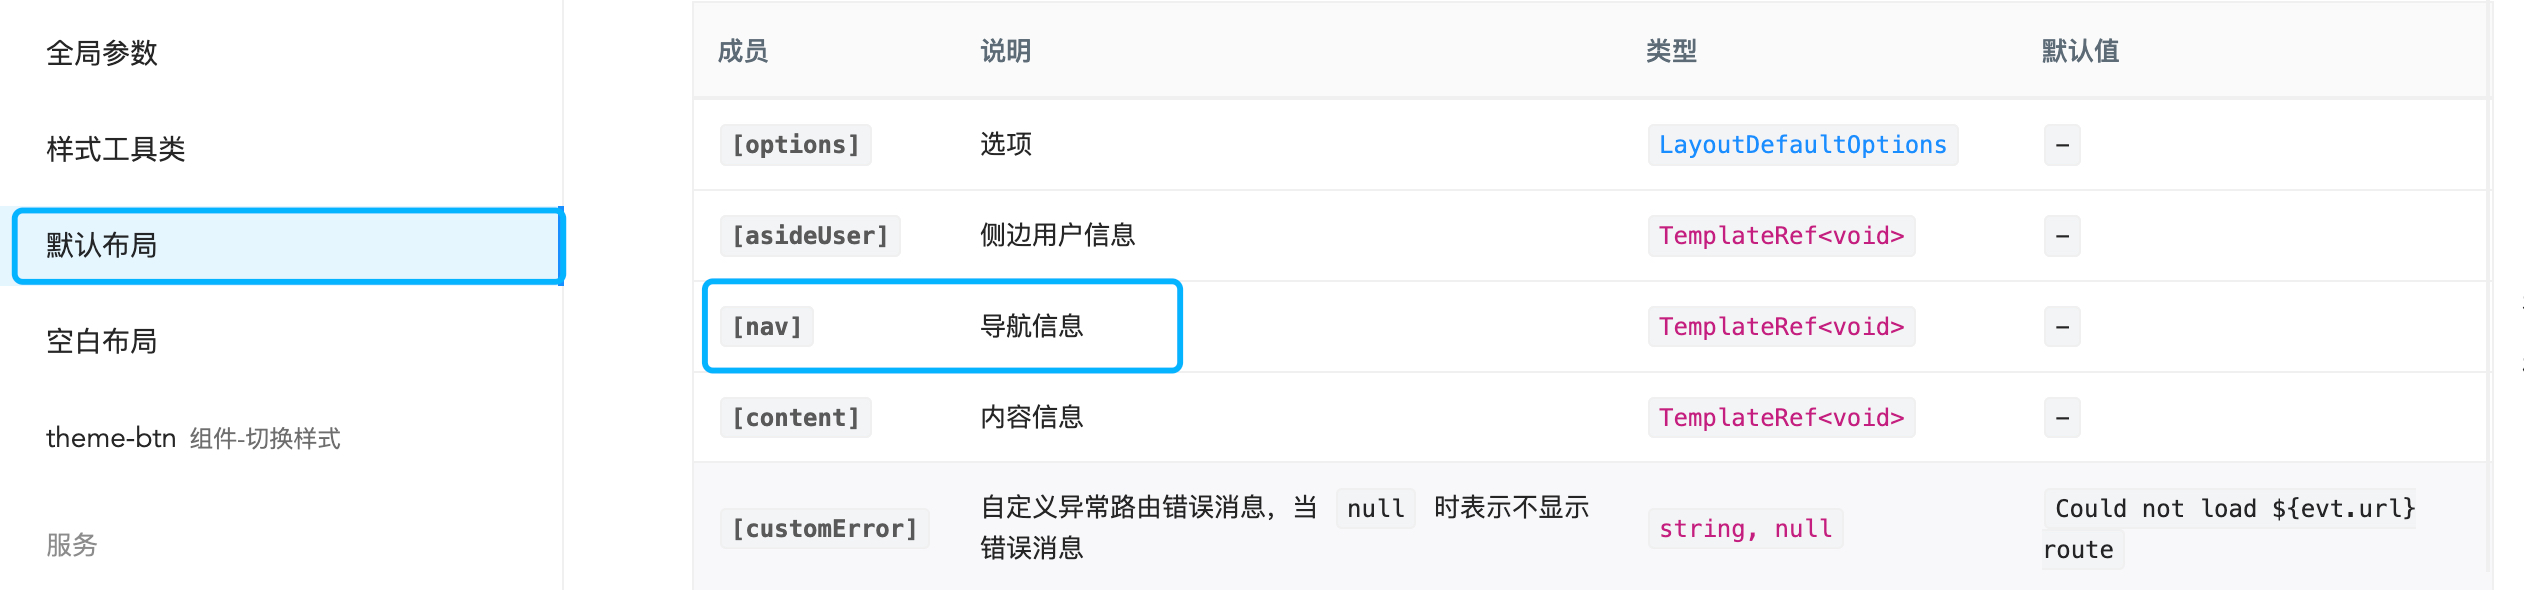Click the 导航信息 description text
Screen dimensions: 2524x590
pos(1031,326)
